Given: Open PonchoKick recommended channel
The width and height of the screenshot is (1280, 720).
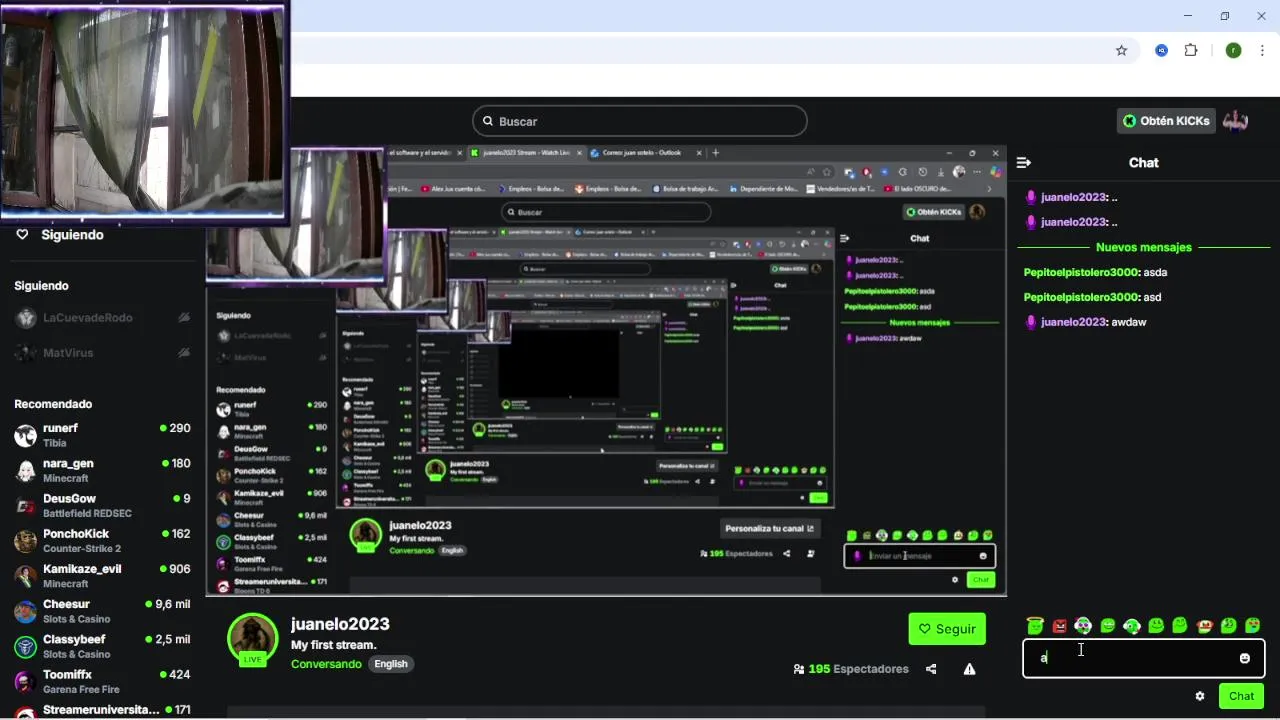Looking at the screenshot, I should tap(102, 540).
